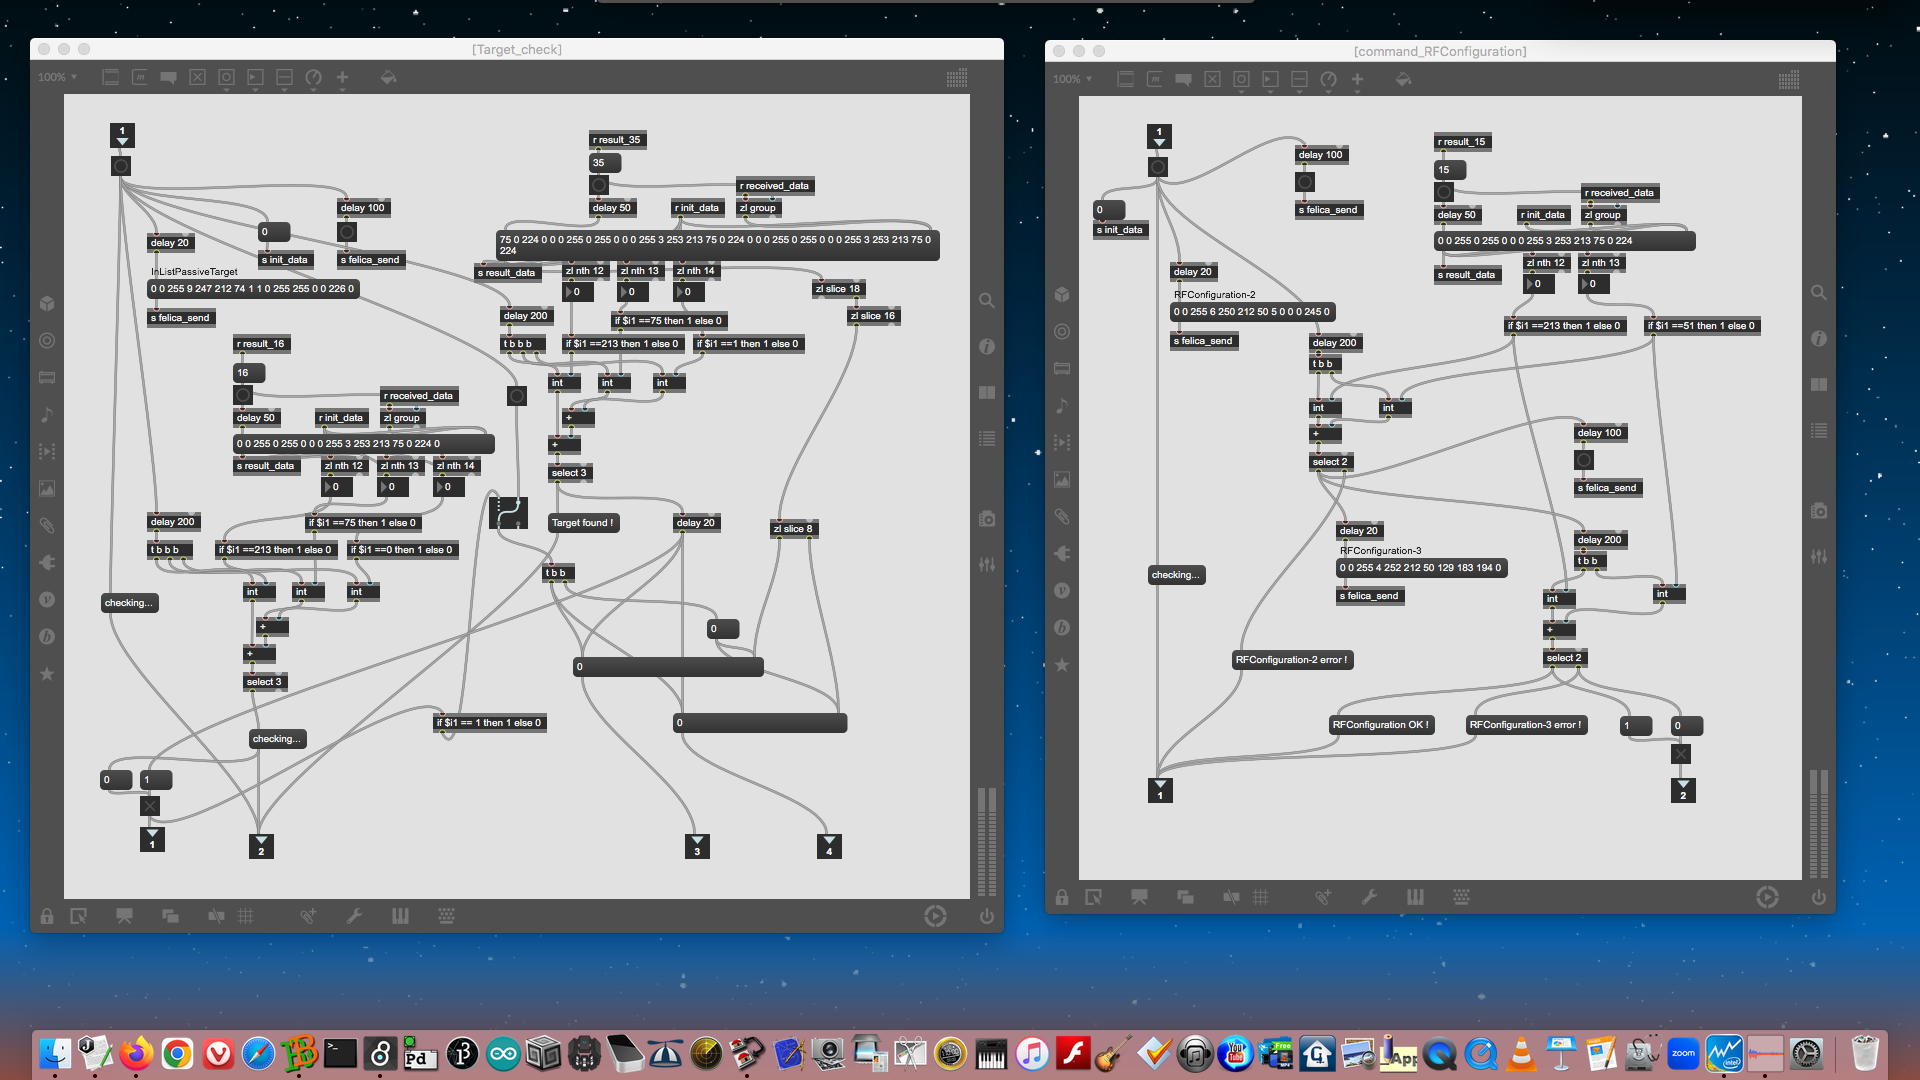Open the debug wrench icon in Target_check

click(354, 916)
